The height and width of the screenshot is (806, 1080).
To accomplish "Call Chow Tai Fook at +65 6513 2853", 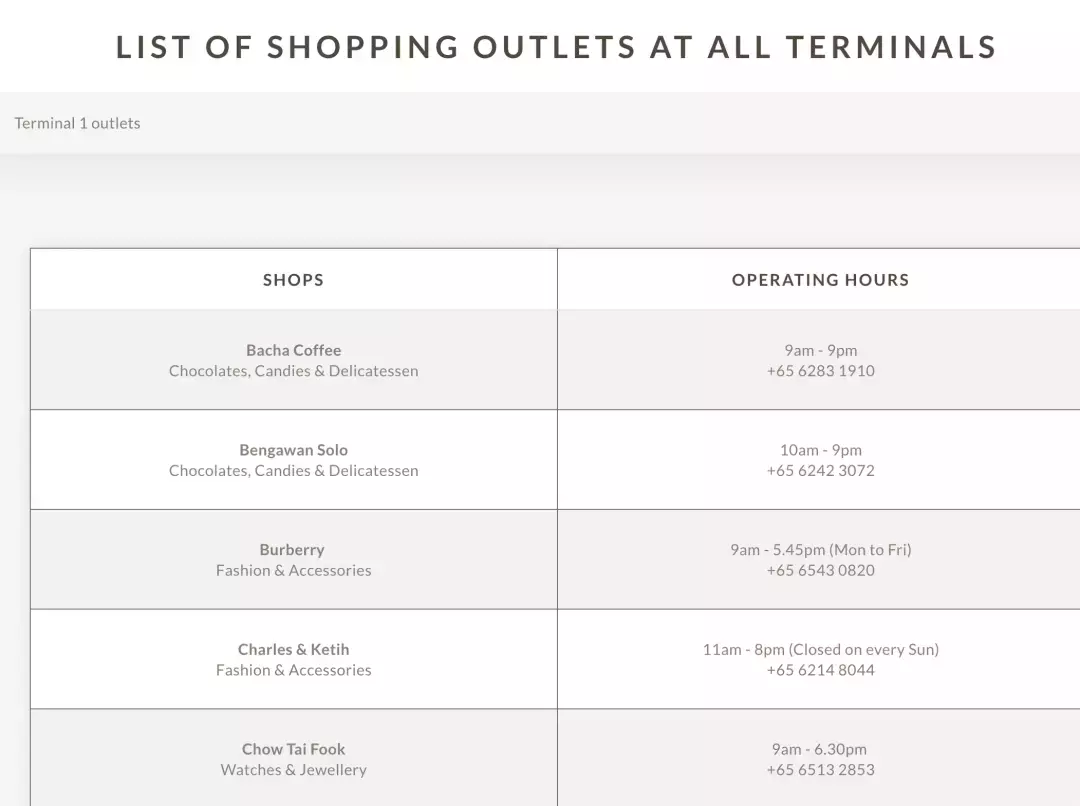I will (820, 770).
